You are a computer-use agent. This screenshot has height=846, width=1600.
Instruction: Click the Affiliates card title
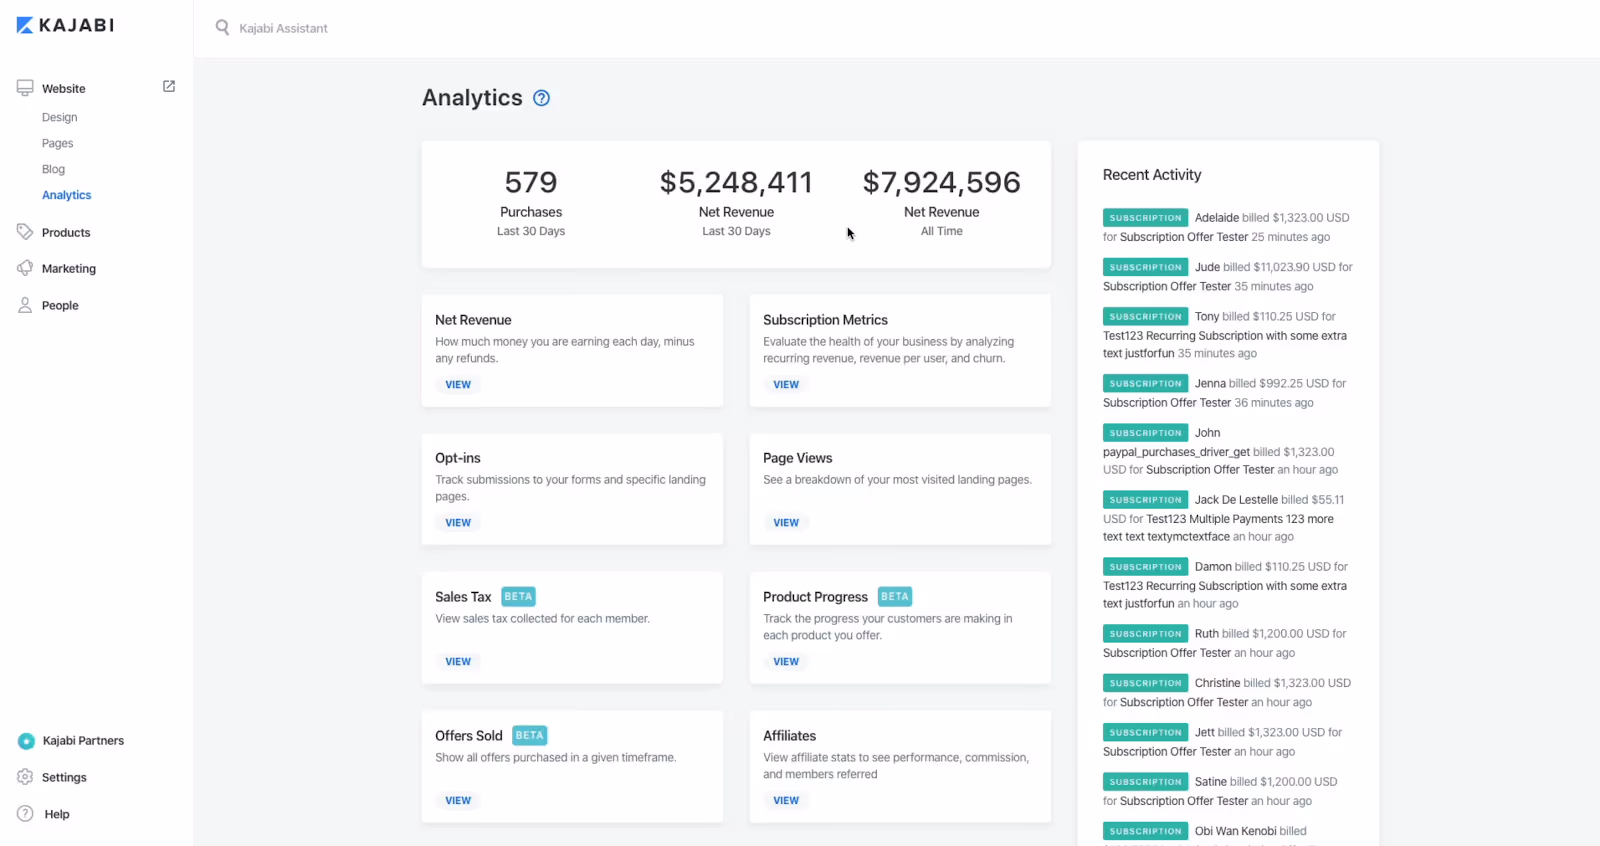pos(789,736)
